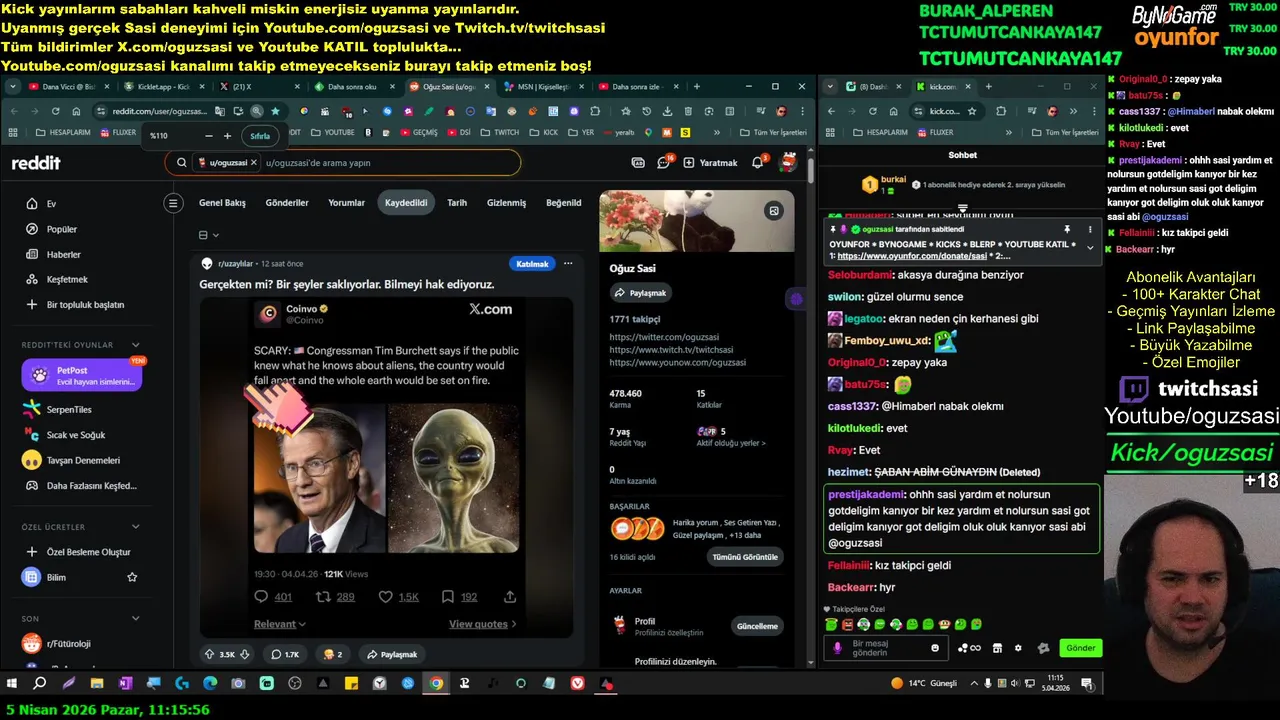Click View quotes link

pyautogui.click(x=483, y=624)
